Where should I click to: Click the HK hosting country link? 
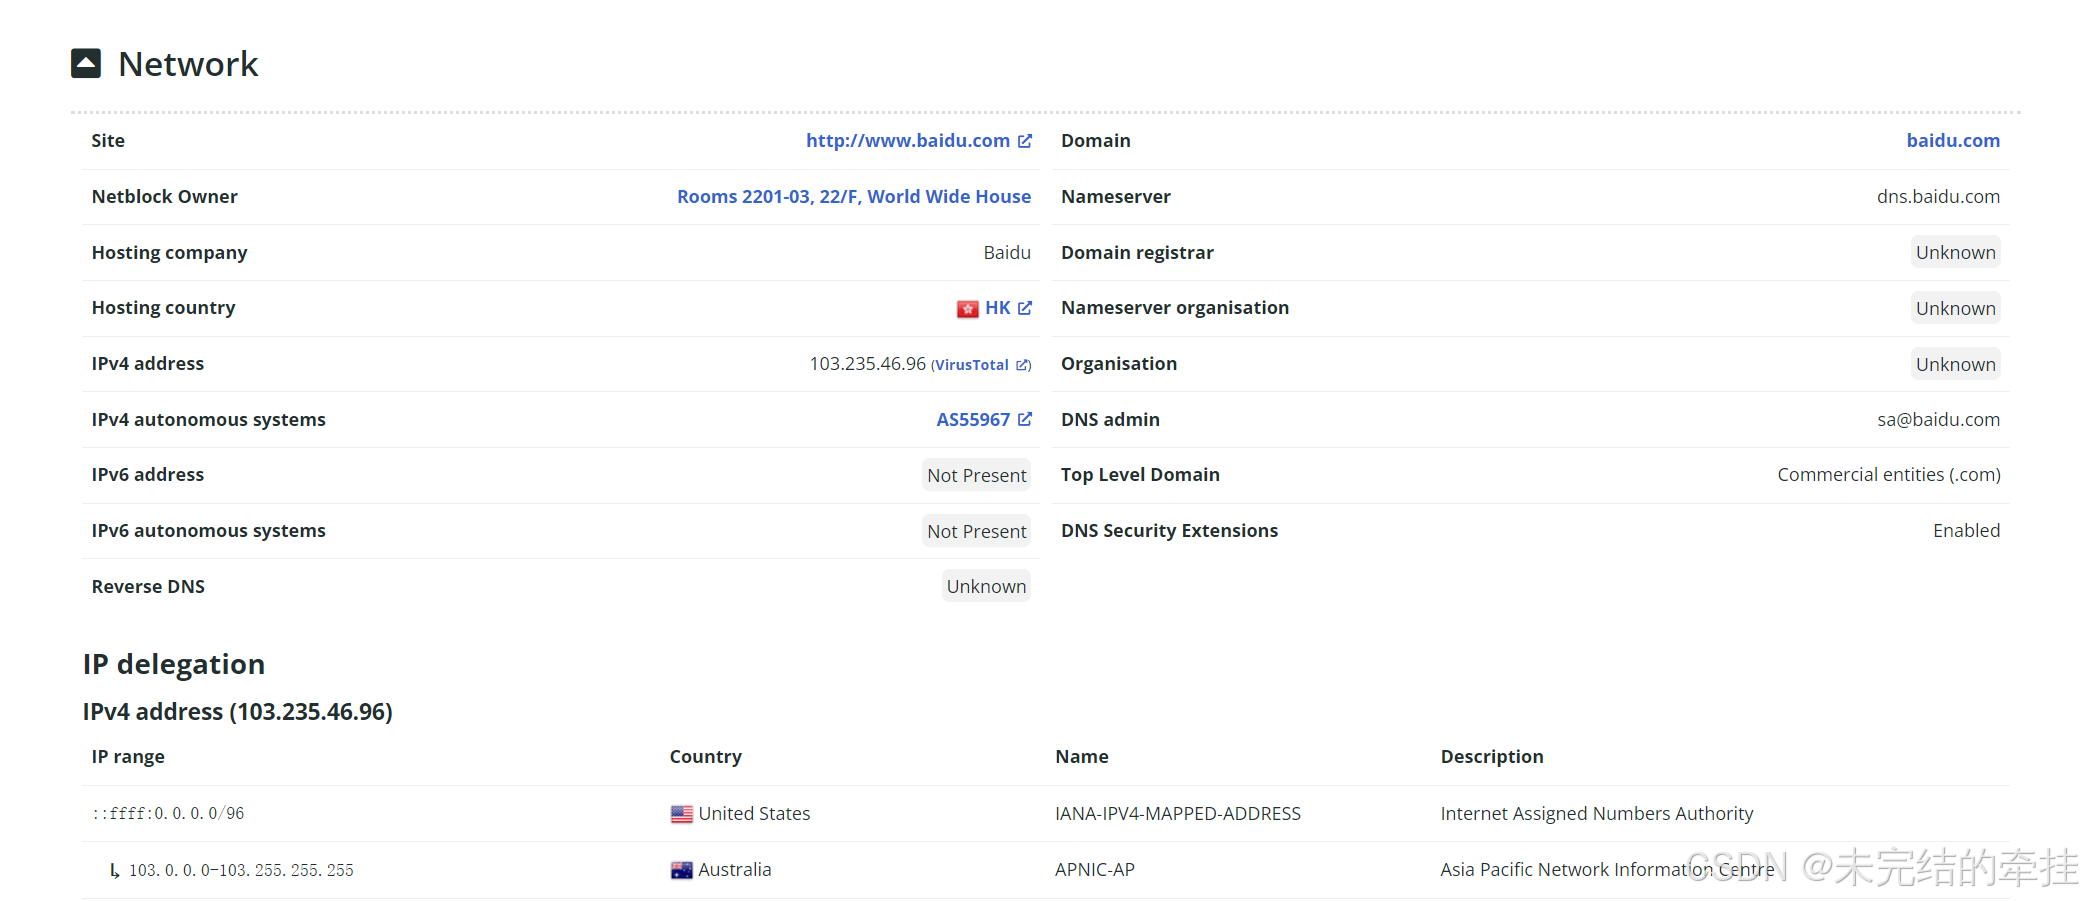coord(997,308)
